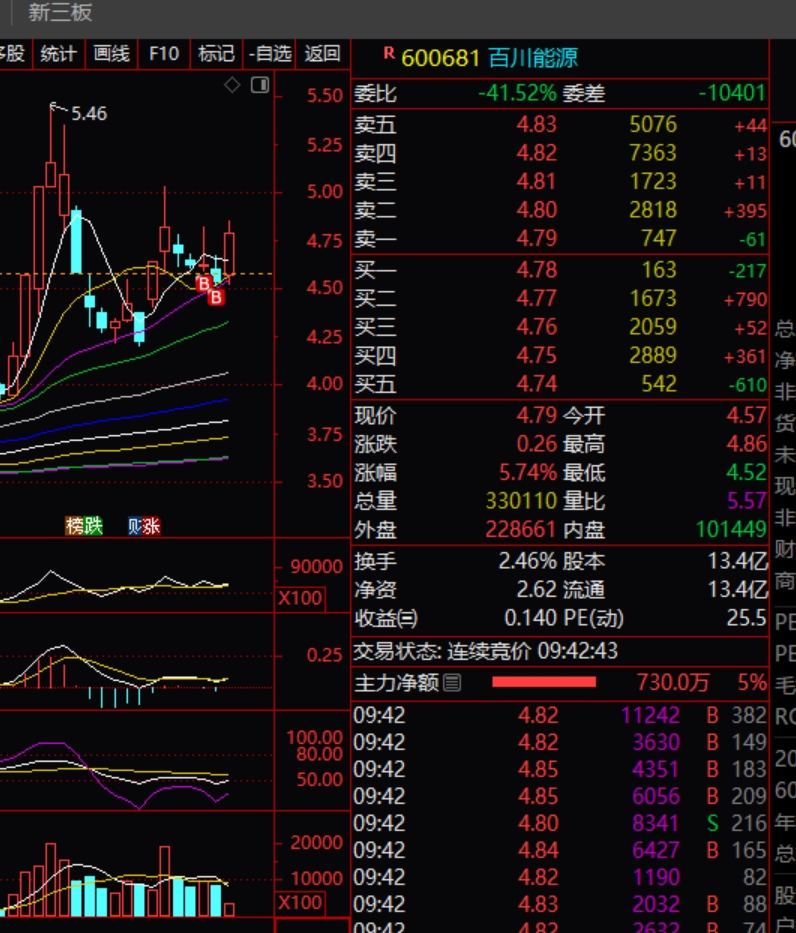Click 外盘 value 228661
Image resolution: width=796 pixels, height=933 pixels.
pos(521,530)
